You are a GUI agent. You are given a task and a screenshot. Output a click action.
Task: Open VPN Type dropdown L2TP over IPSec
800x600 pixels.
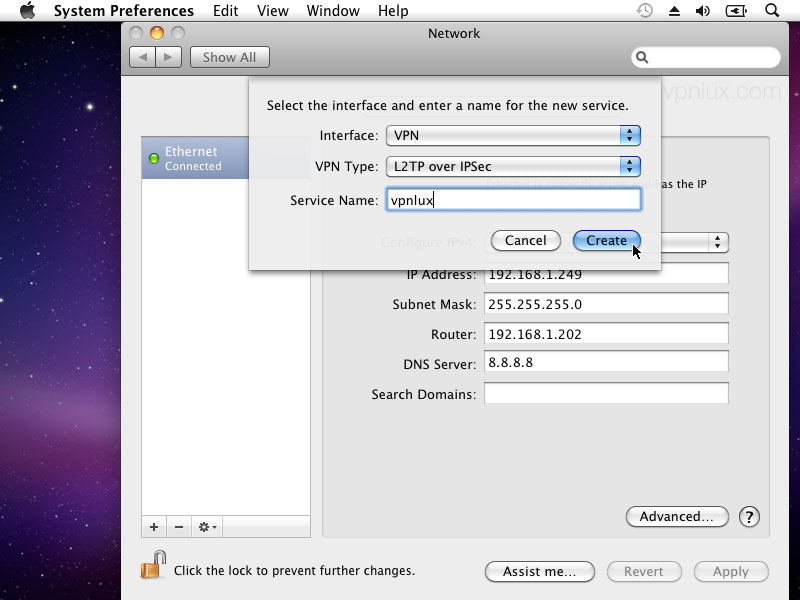pyautogui.click(x=513, y=166)
